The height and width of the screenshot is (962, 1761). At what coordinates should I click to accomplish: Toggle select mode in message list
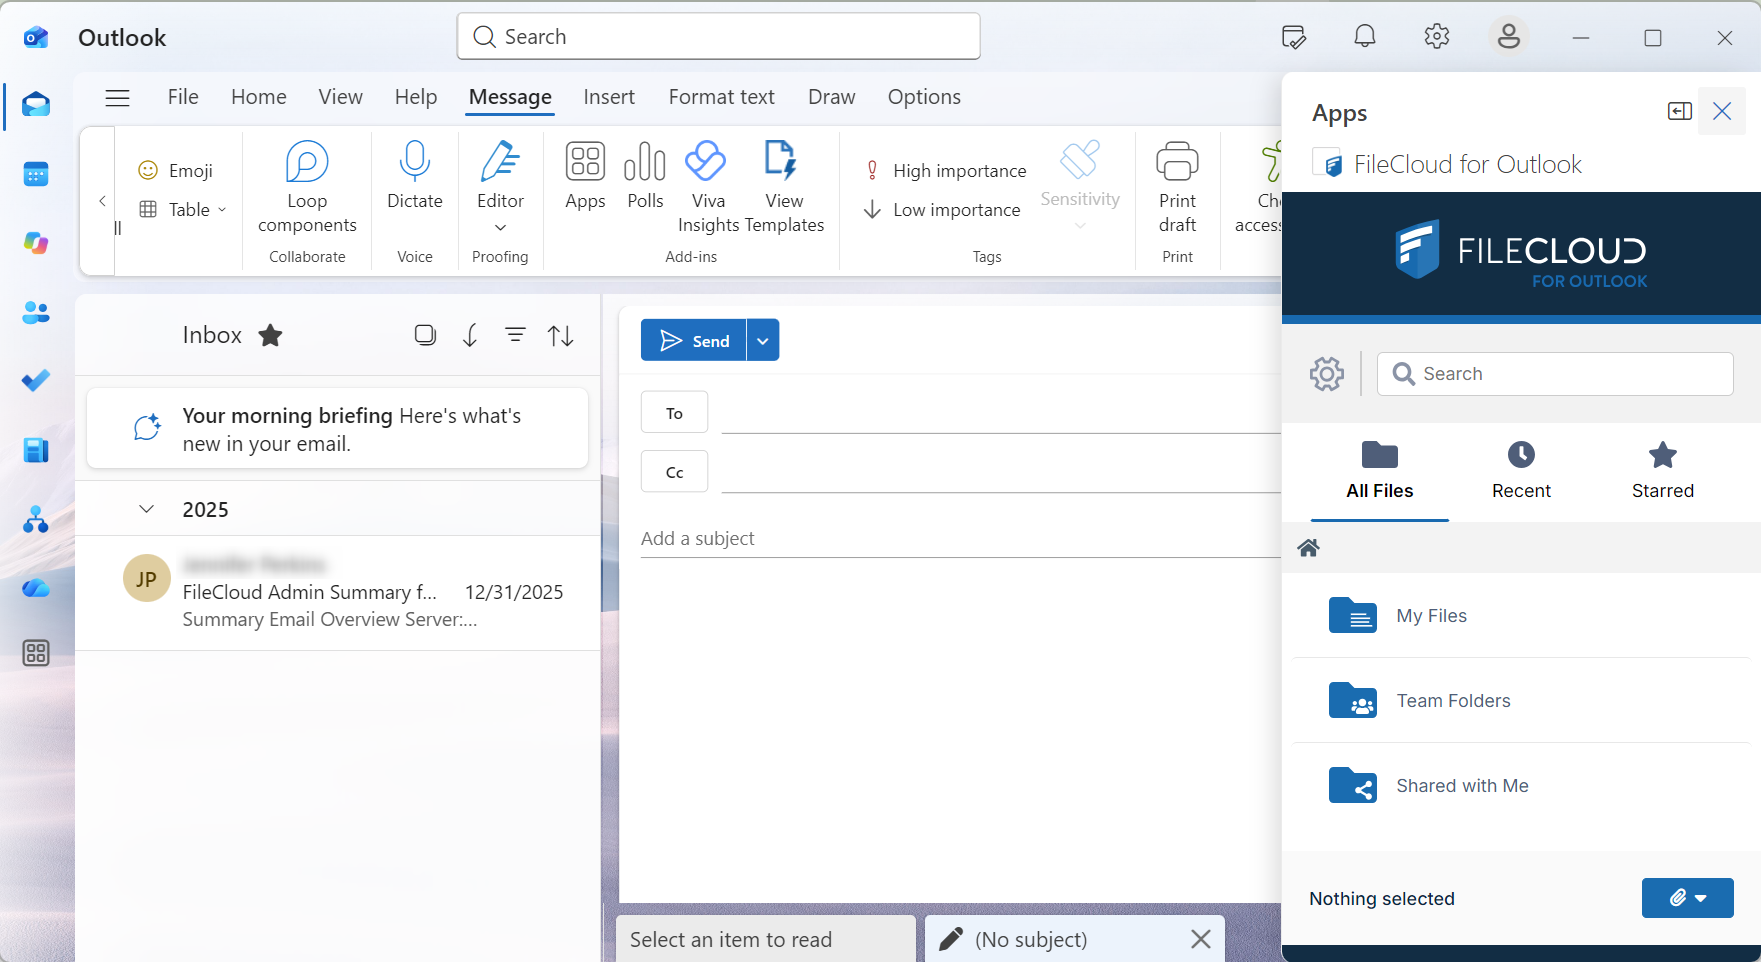click(x=425, y=335)
